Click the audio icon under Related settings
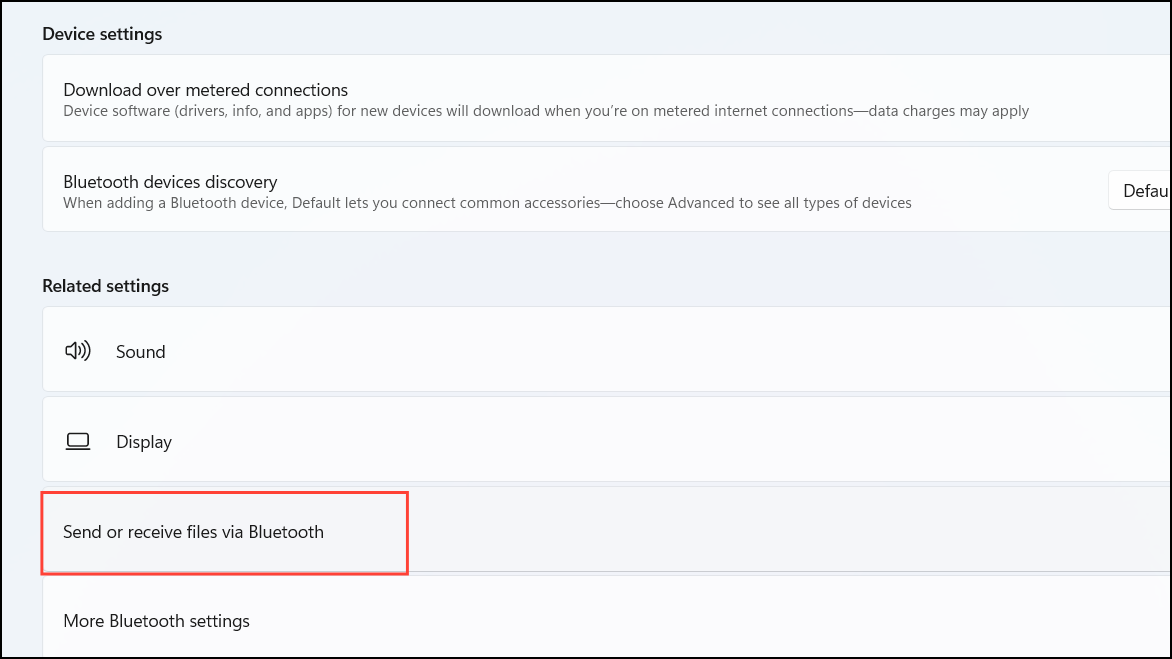1172x659 pixels. [x=78, y=351]
